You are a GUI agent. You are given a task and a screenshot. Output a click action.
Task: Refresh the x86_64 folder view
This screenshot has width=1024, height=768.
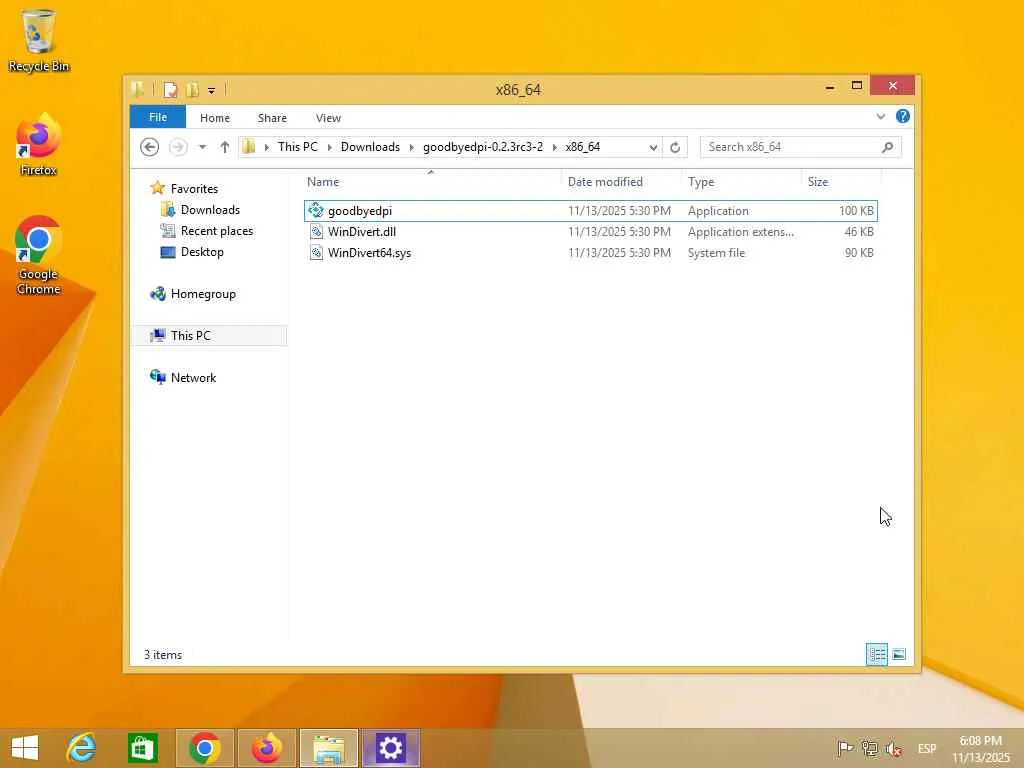[675, 147]
